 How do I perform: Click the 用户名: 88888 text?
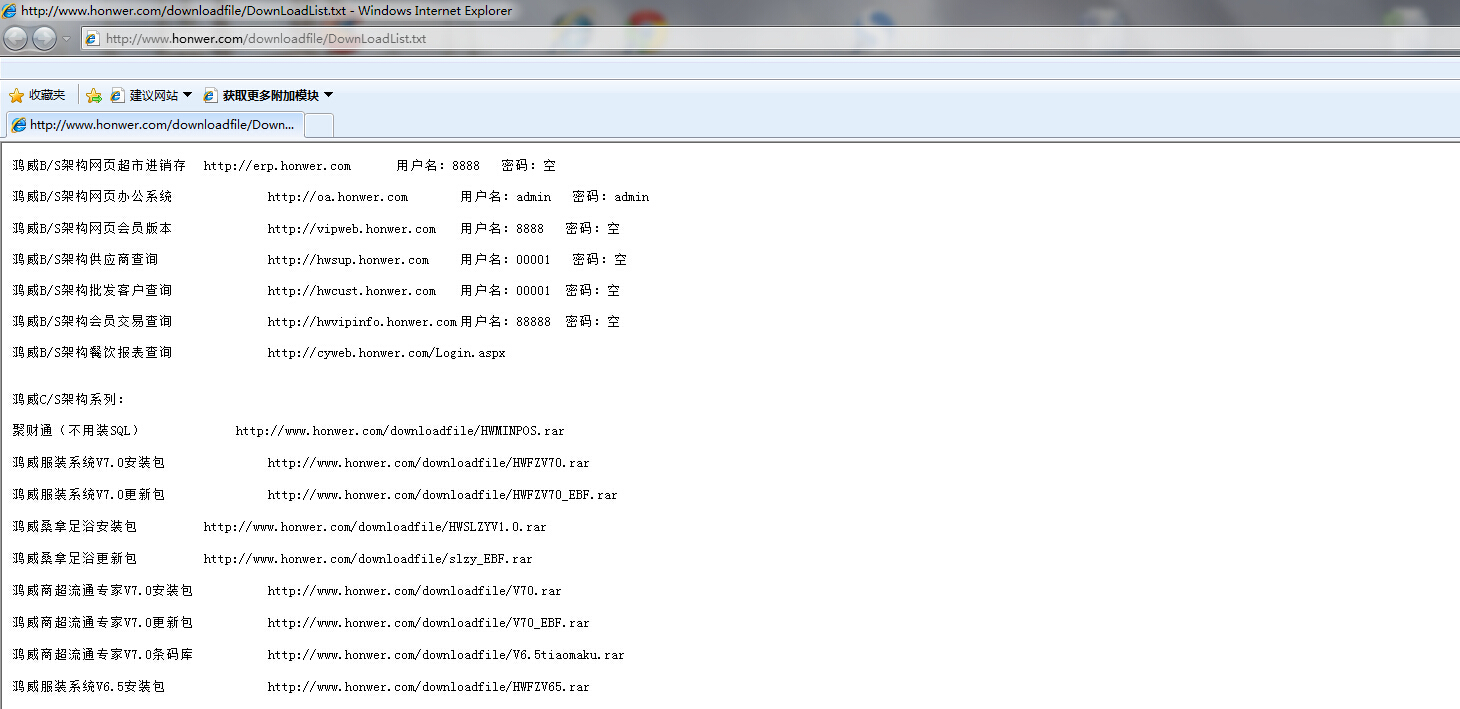coord(505,322)
